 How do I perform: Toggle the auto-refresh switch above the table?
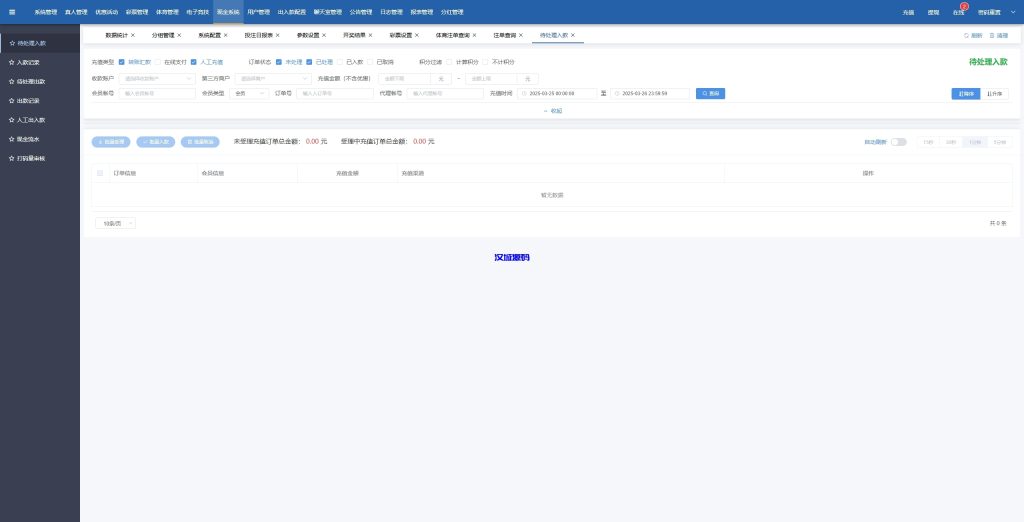pos(898,142)
